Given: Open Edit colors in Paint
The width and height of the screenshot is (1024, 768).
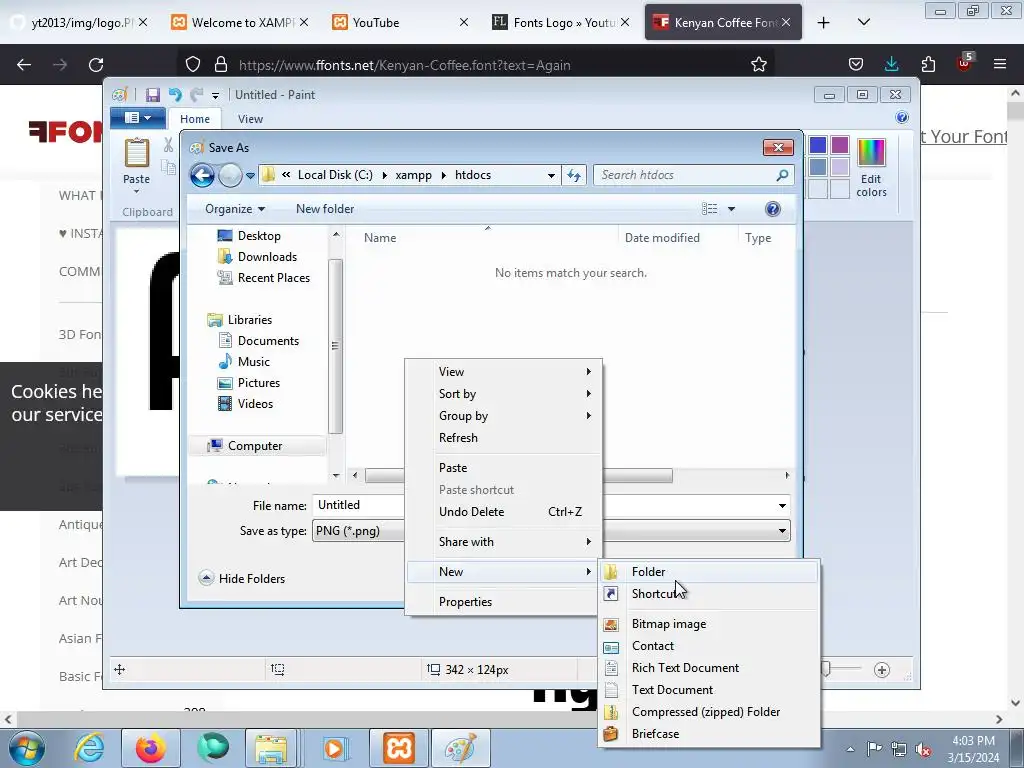Looking at the screenshot, I should 871,168.
